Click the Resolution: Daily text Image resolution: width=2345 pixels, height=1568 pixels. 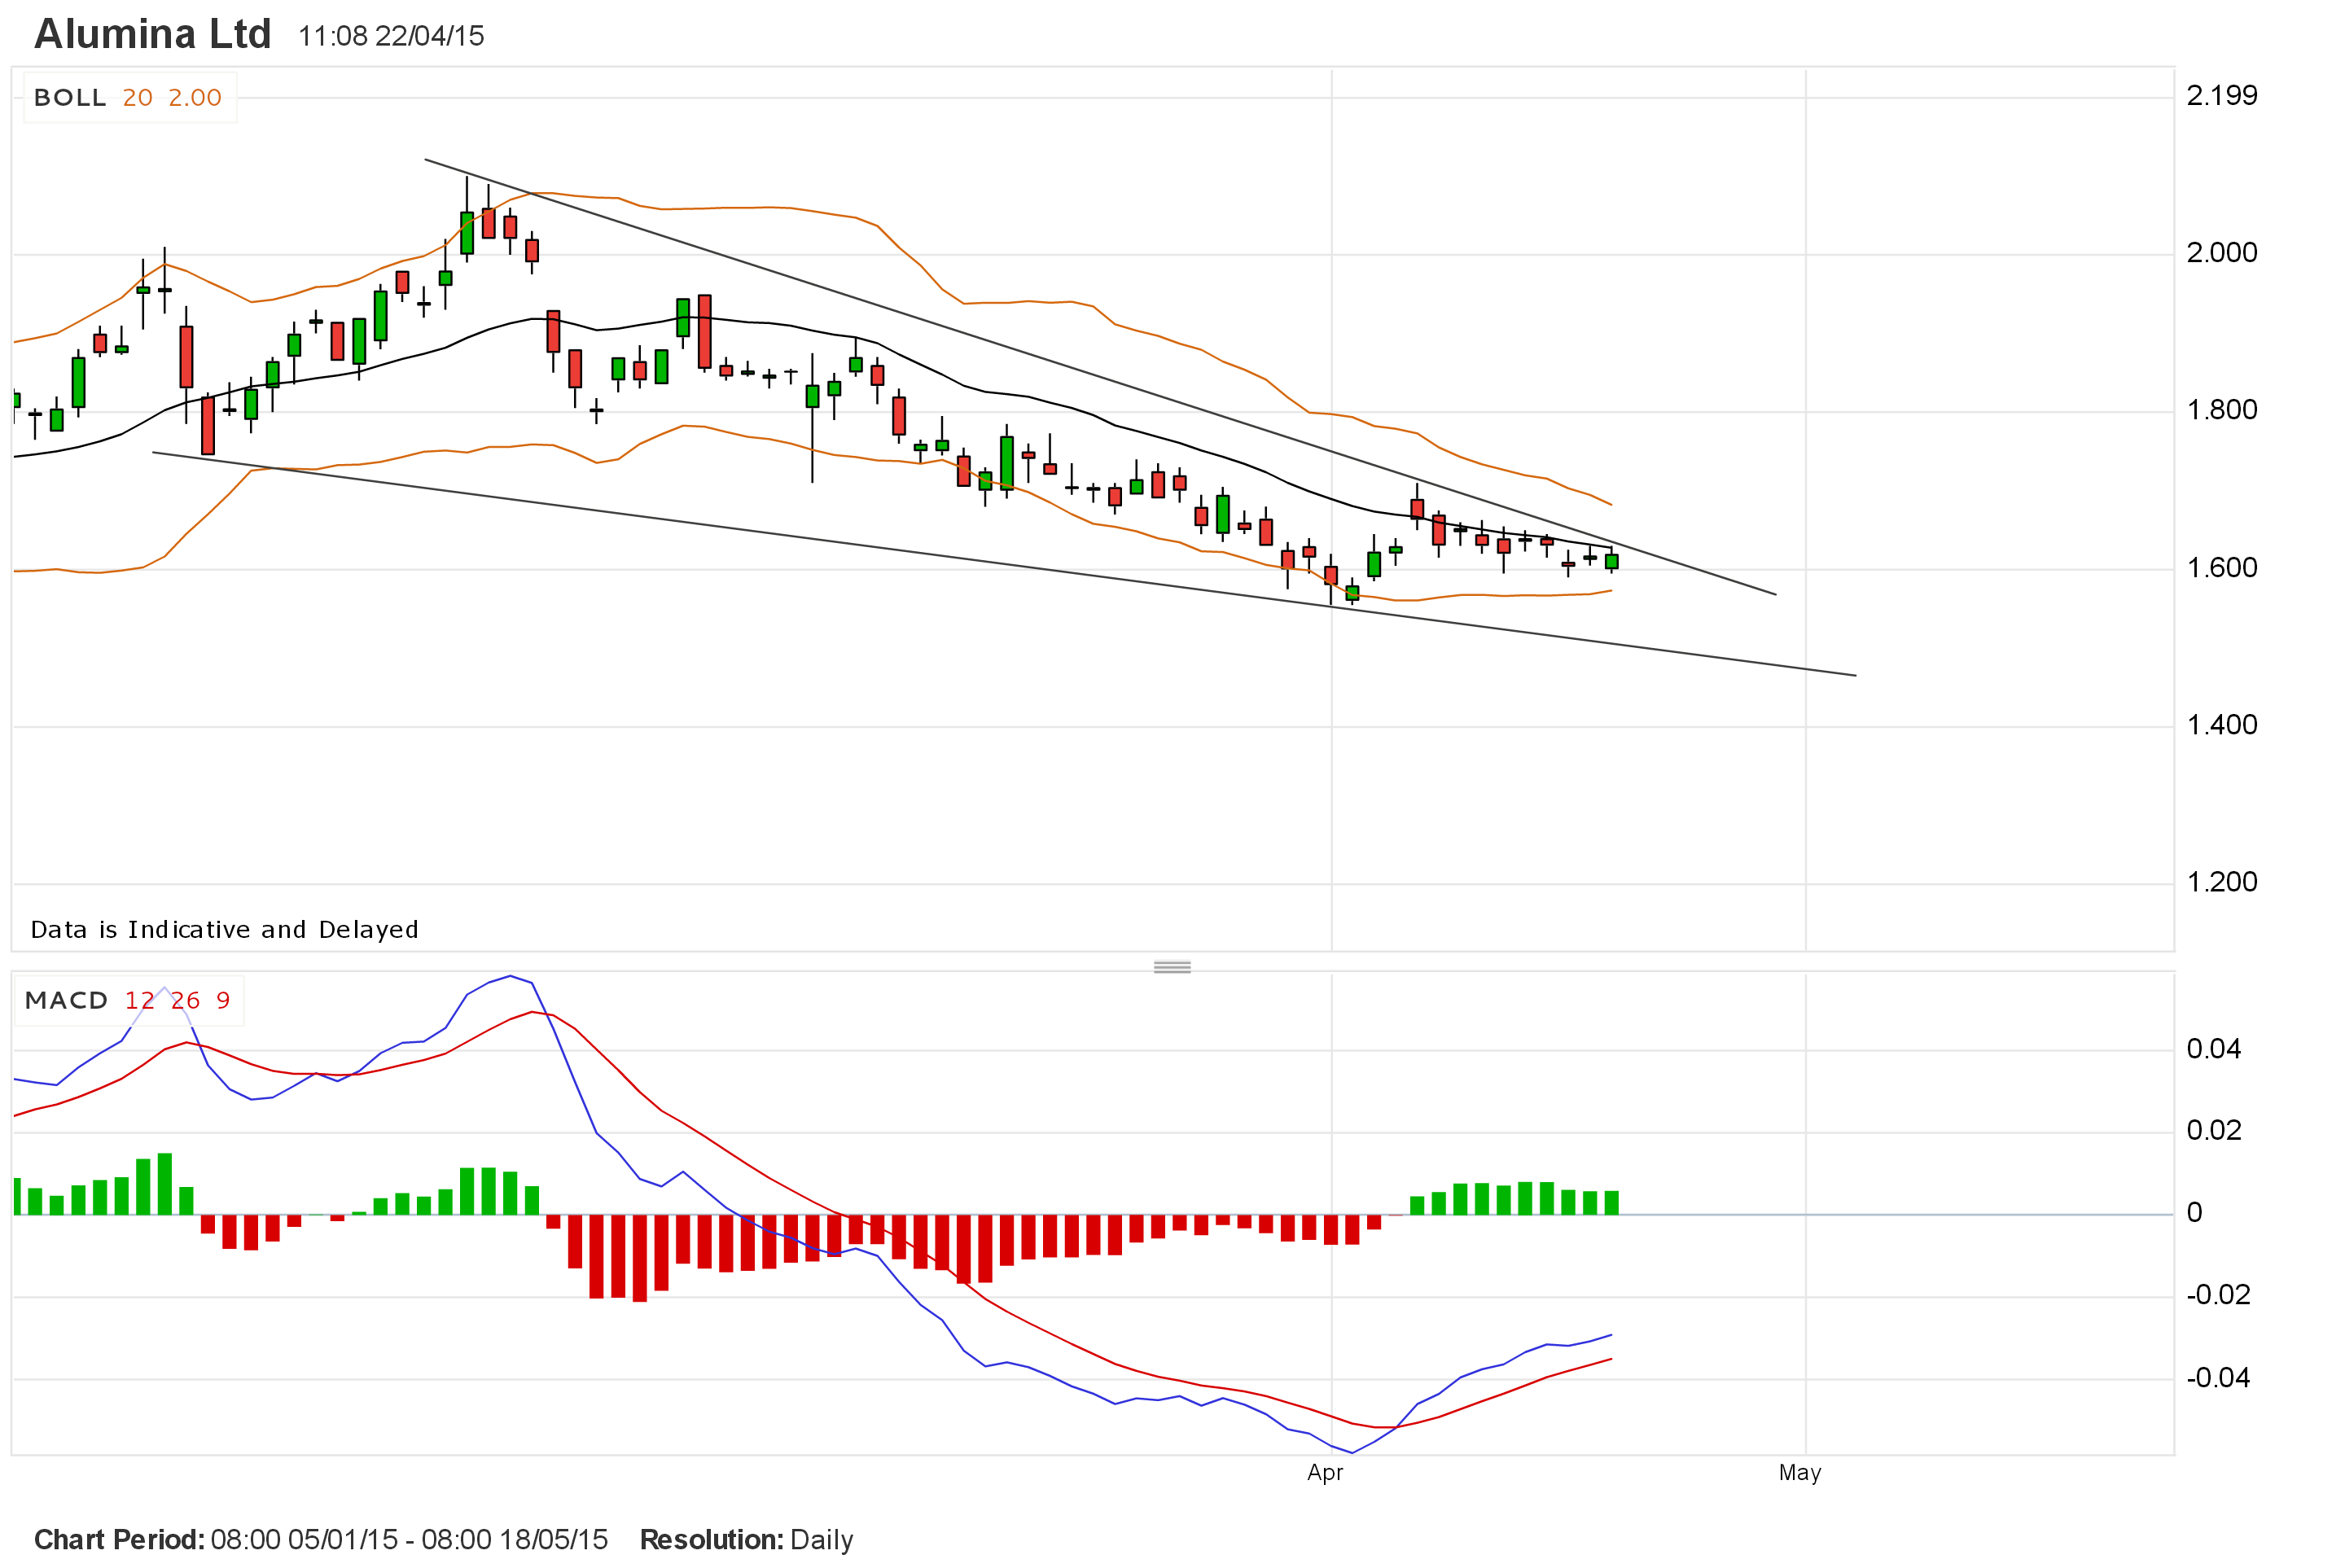coord(746,1540)
